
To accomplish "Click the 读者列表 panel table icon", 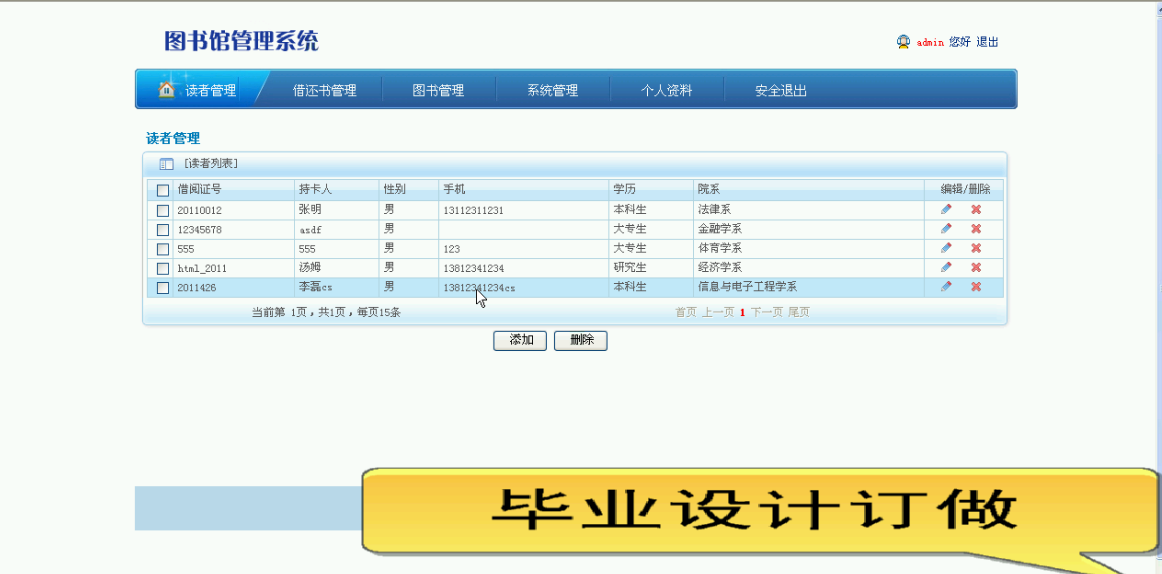I will pos(167,164).
